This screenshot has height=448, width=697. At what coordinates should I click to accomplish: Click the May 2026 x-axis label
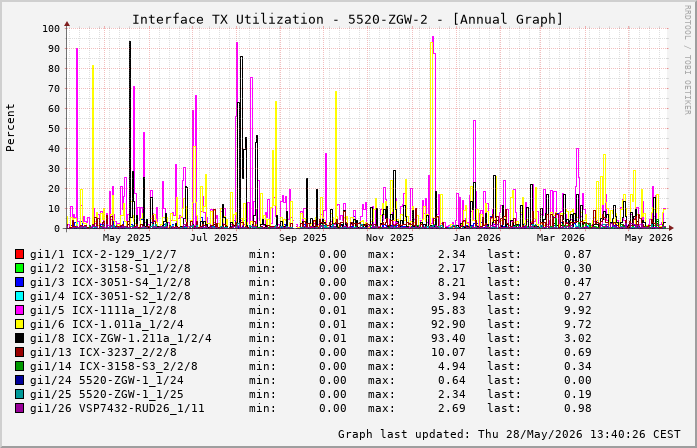[x=649, y=238]
